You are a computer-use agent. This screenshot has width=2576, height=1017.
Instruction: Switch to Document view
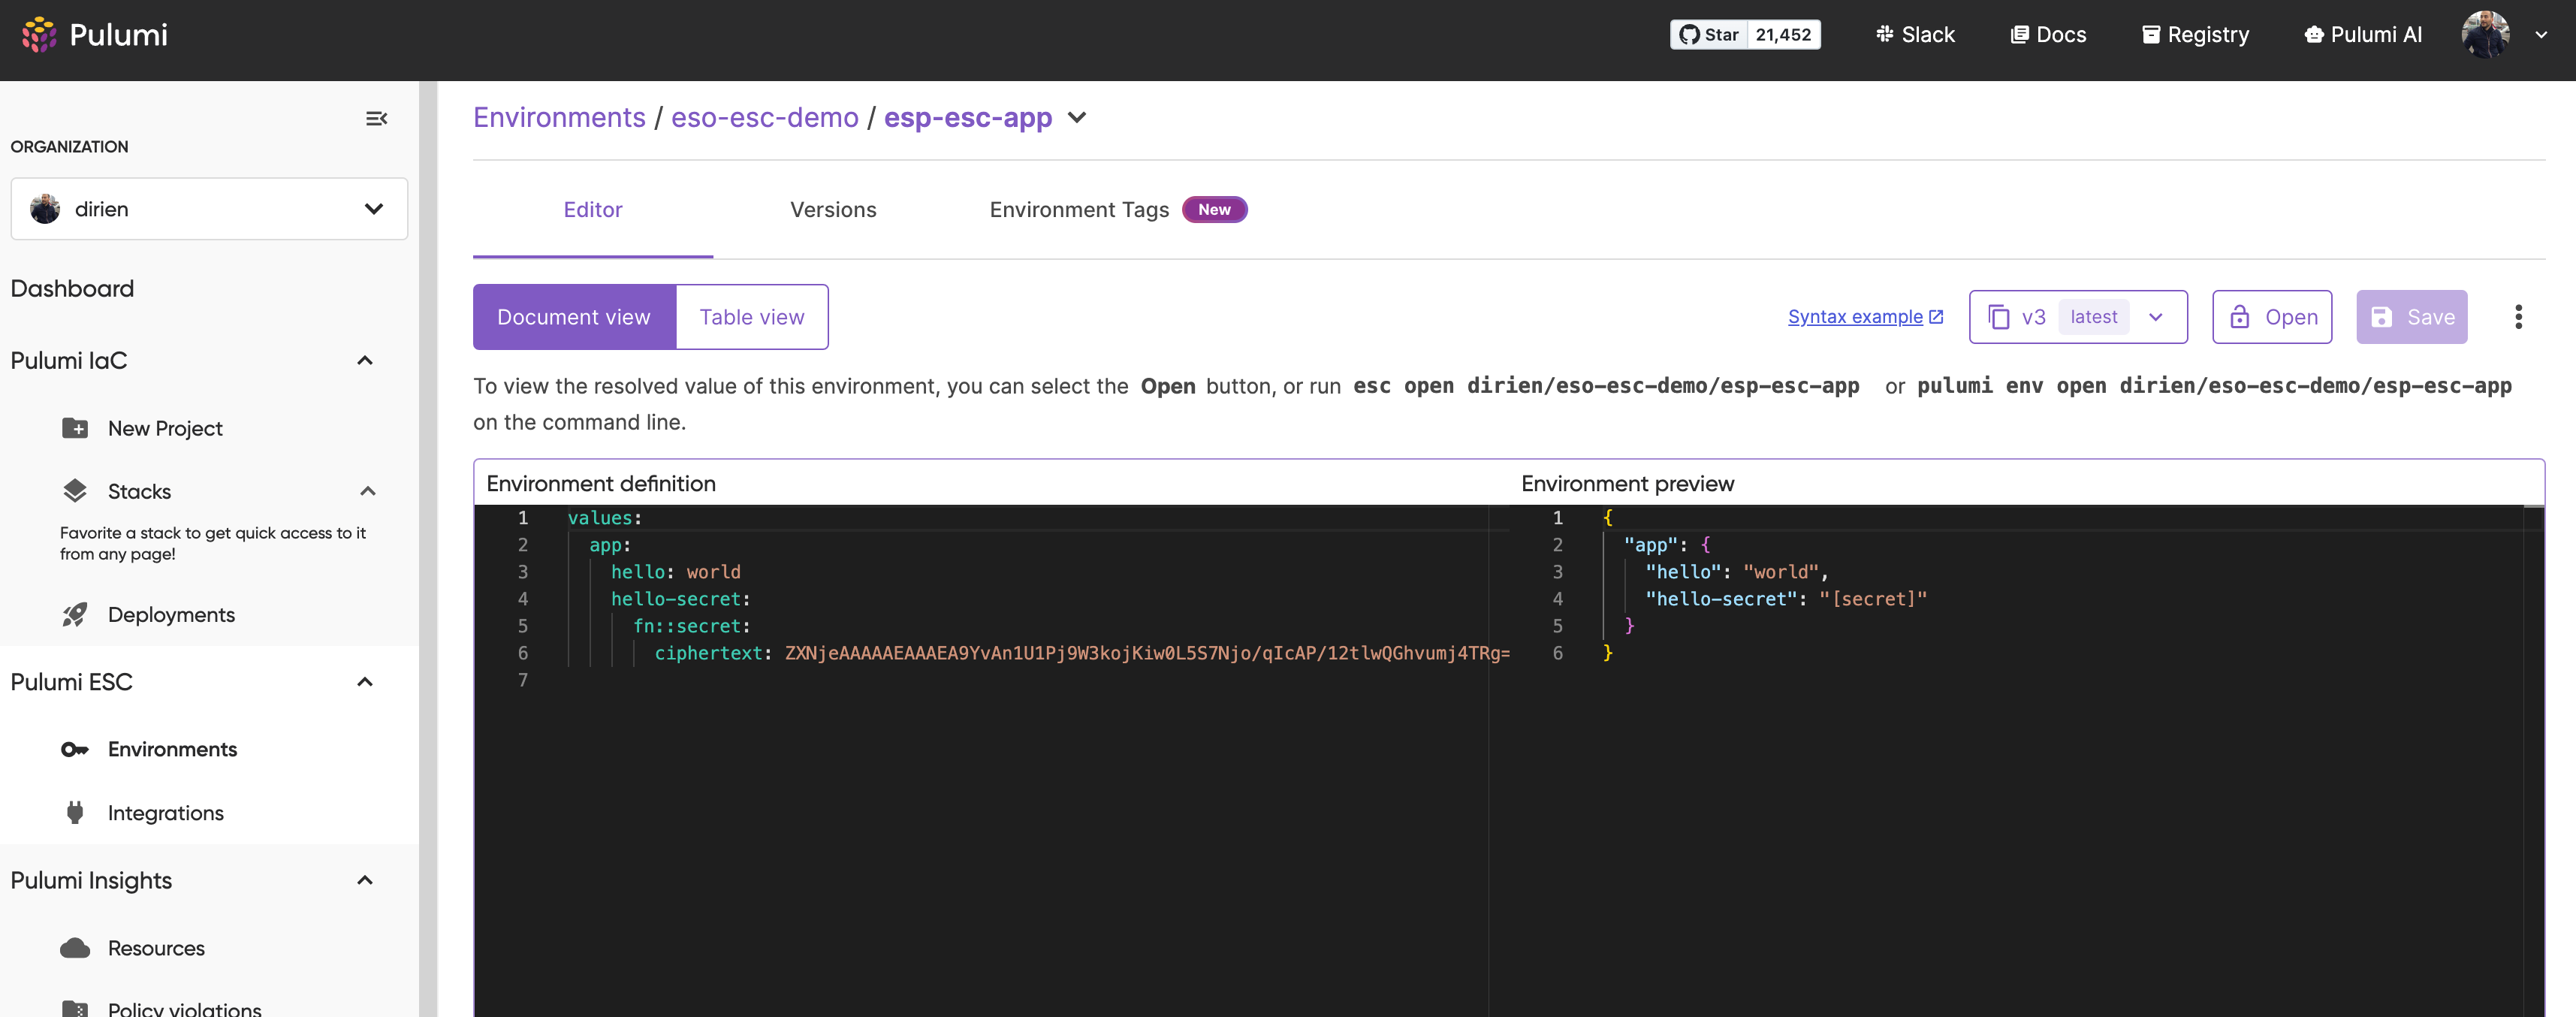pyautogui.click(x=574, y=317)
